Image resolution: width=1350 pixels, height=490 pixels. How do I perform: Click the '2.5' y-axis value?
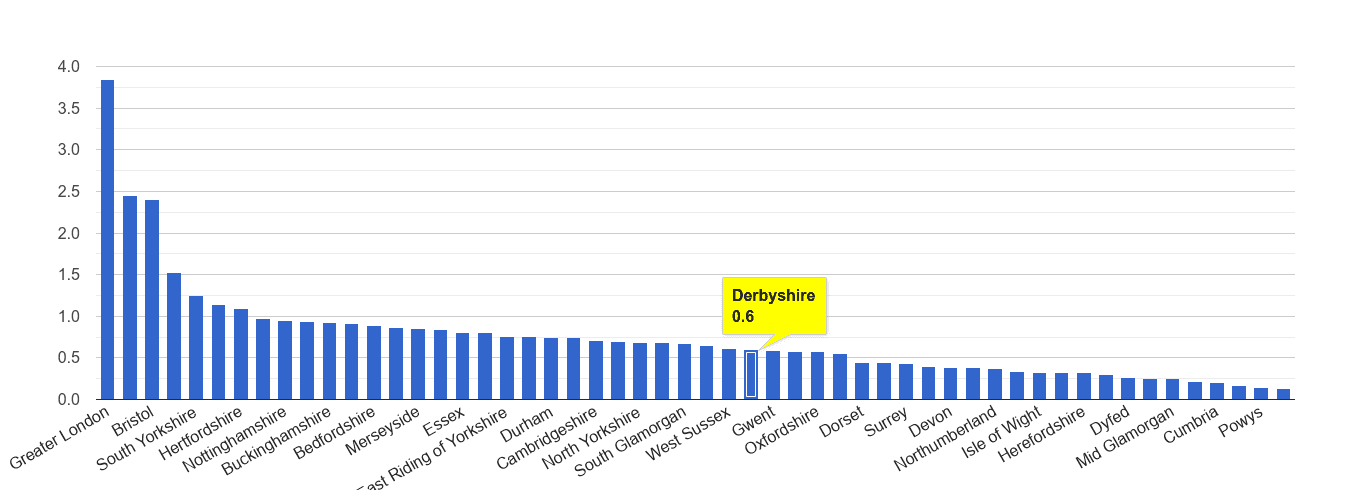pos(69,192)
